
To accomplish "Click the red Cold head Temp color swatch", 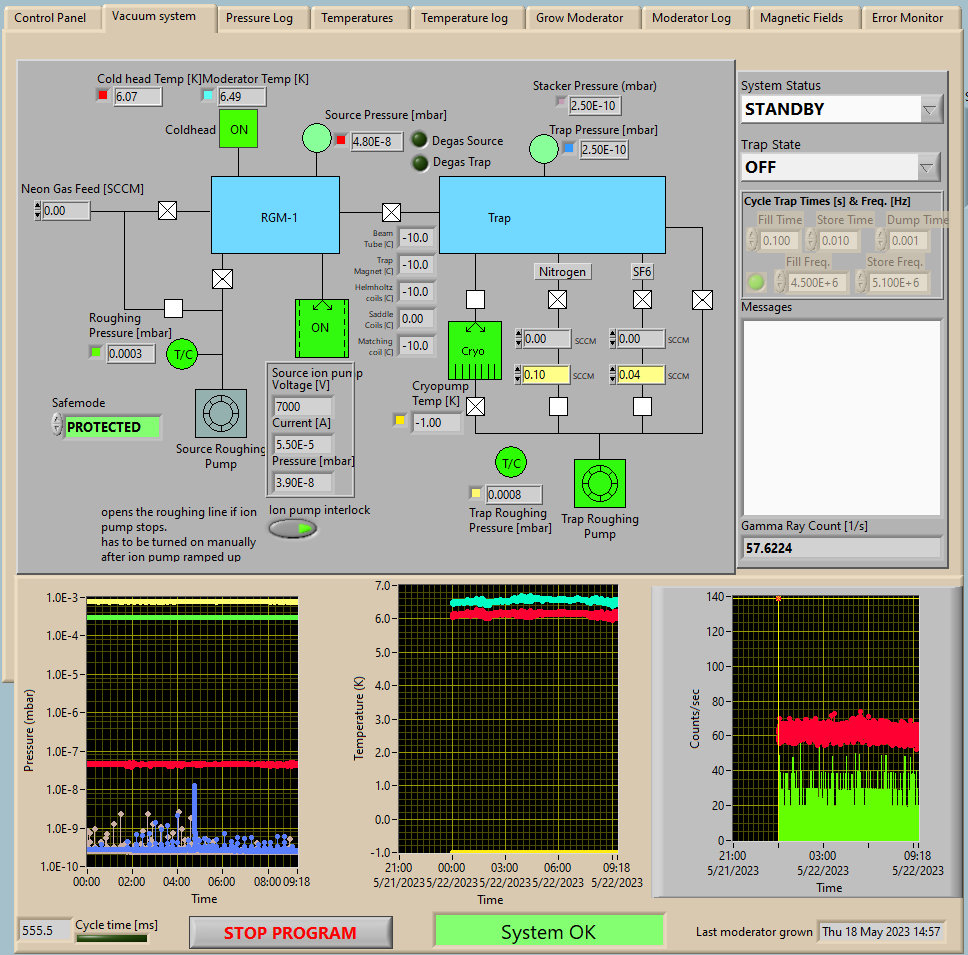I will (x=102, y=95).
